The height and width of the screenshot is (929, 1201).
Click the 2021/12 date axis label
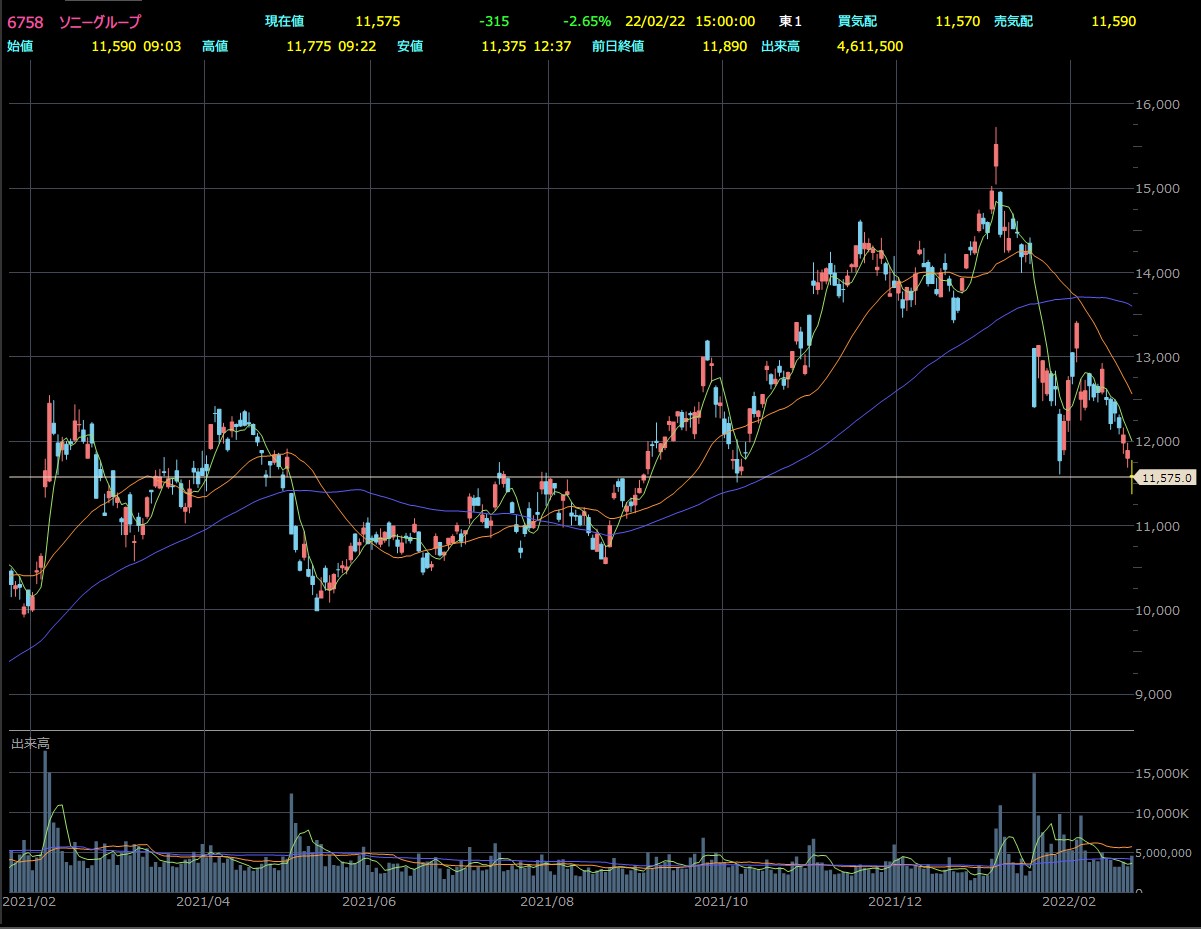[897, 901]
